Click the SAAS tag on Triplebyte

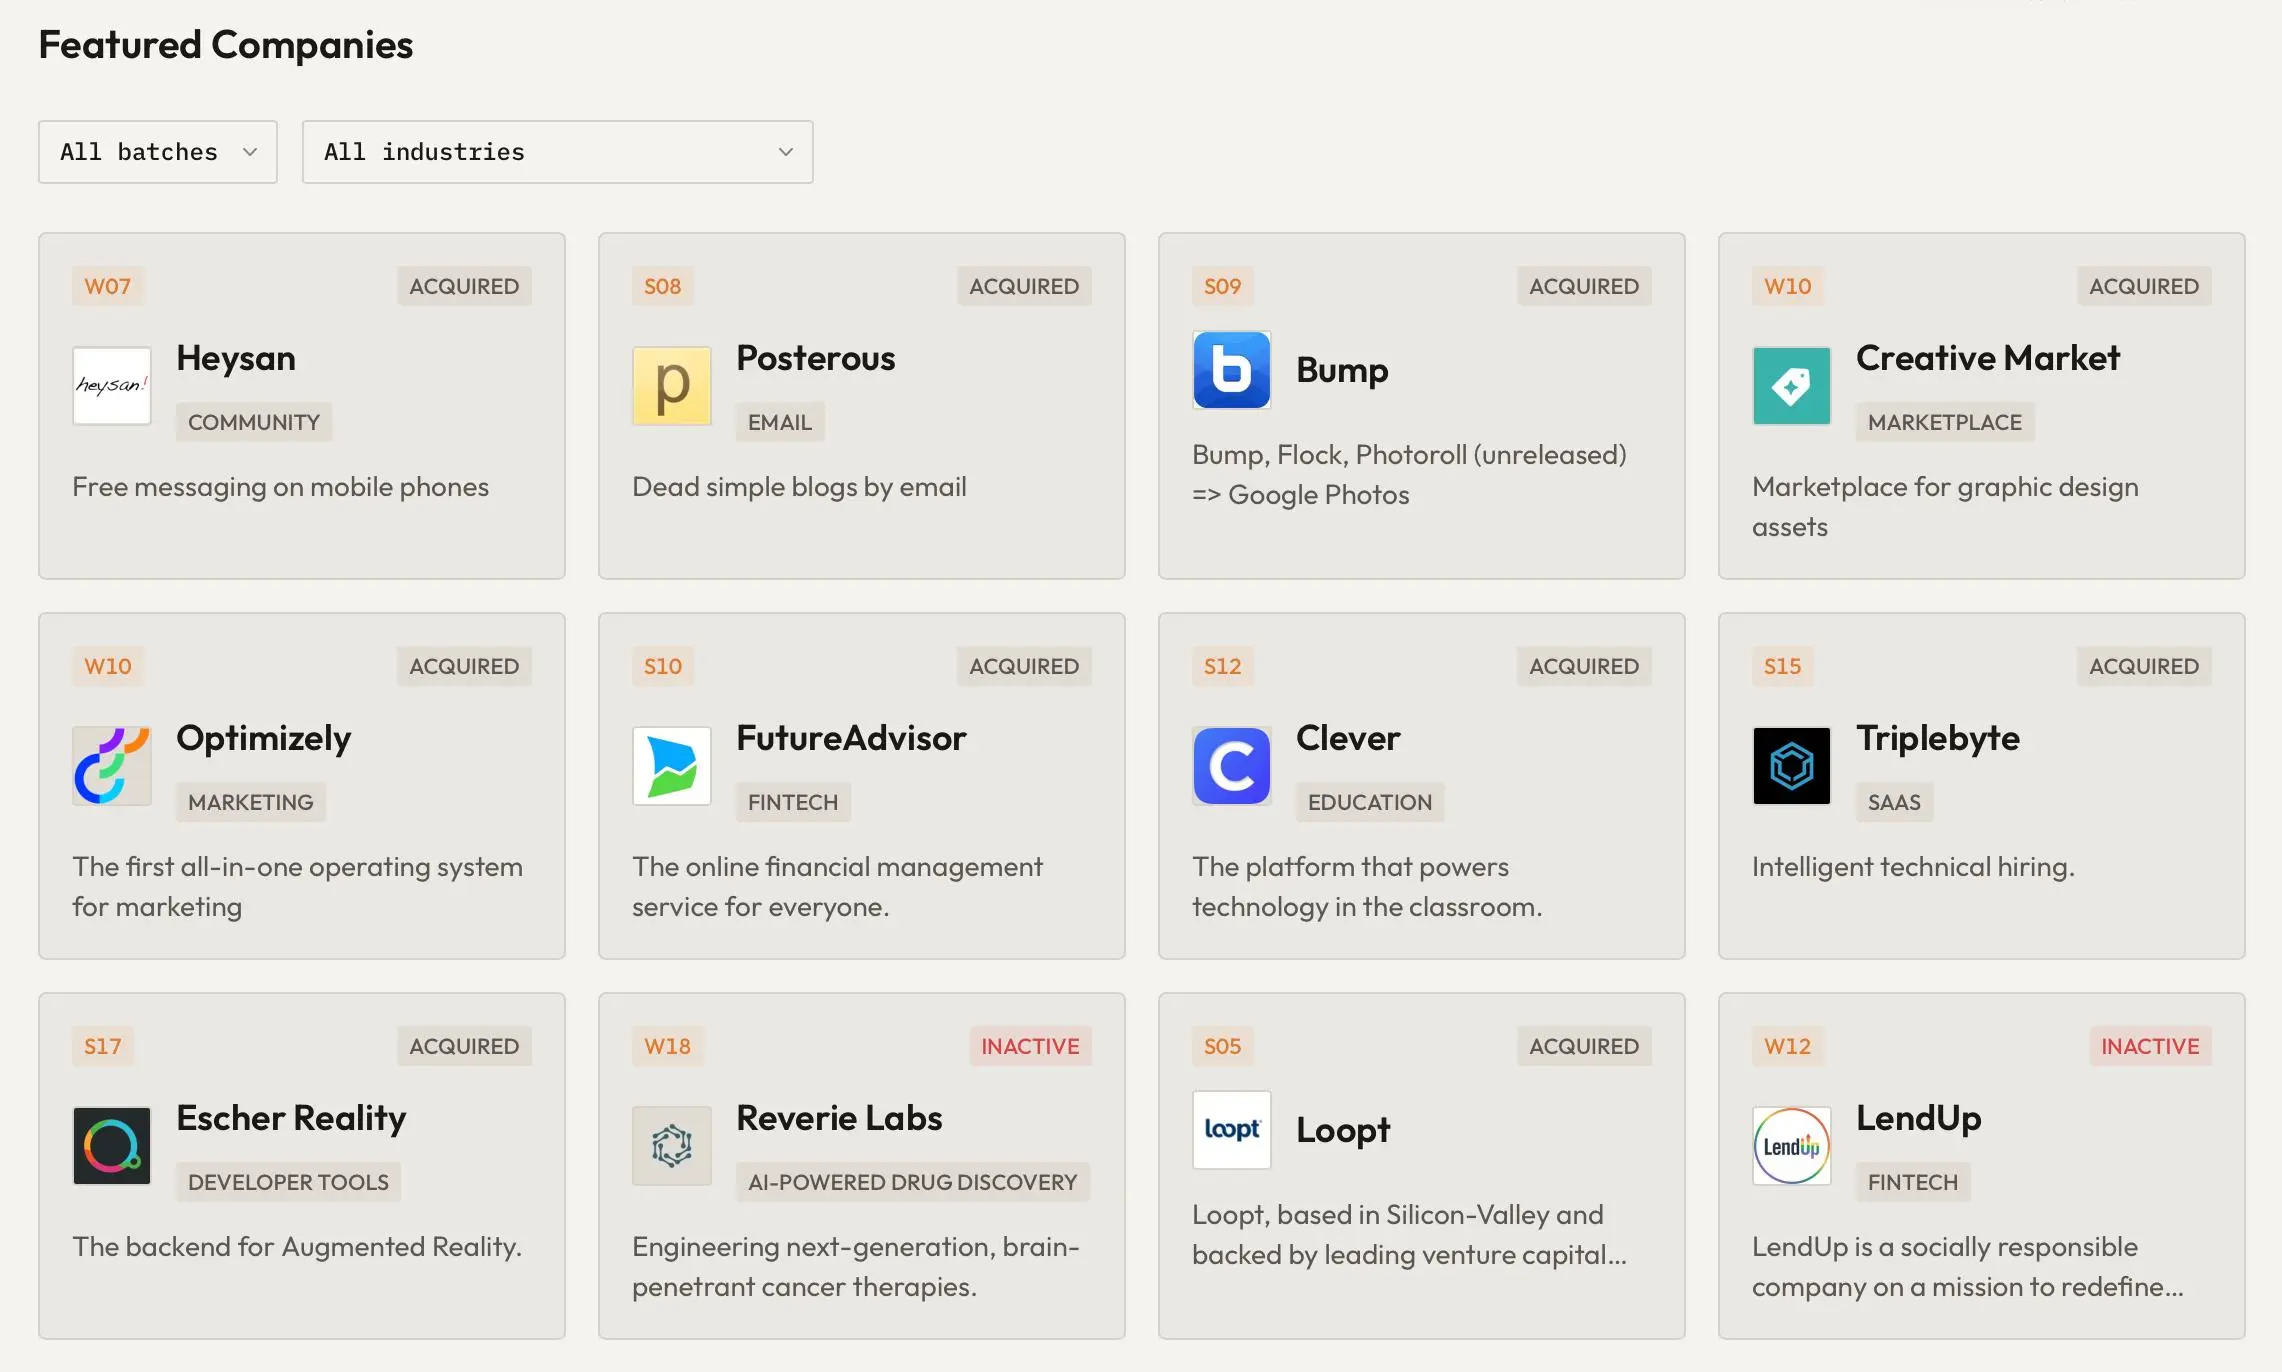[1895, 802]
